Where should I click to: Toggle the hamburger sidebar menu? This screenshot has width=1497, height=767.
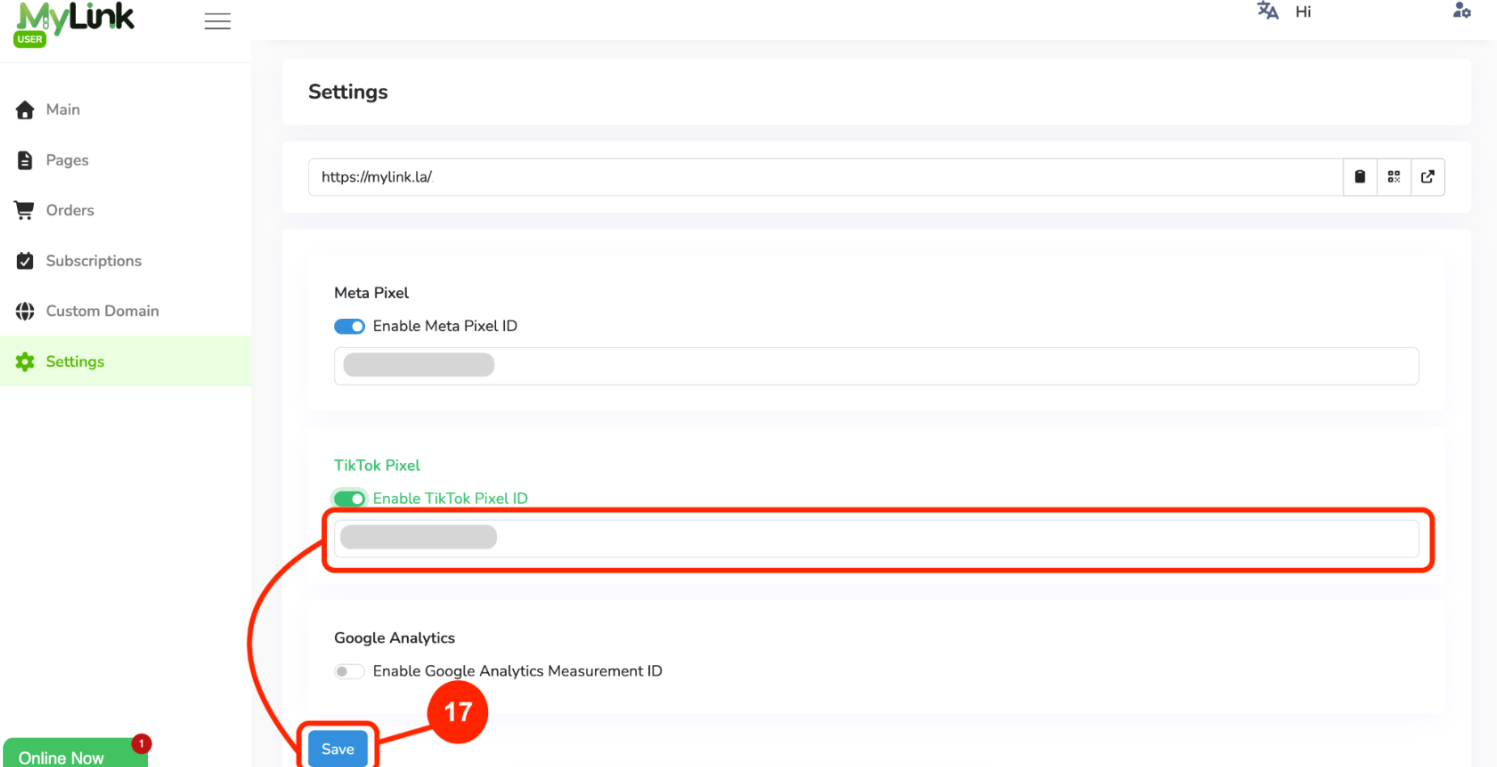tap(217, 22)
